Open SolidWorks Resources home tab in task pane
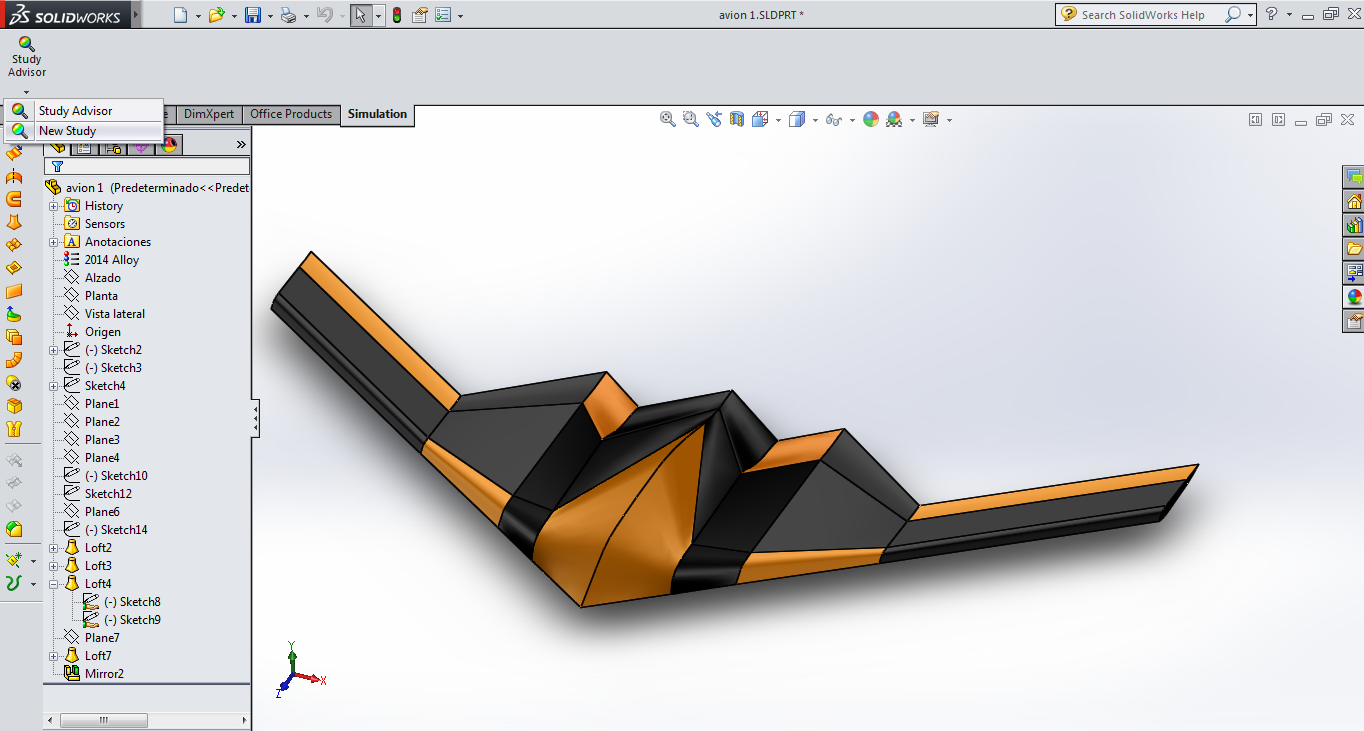Screen dimensions: 1364x731 point(1354,201)
